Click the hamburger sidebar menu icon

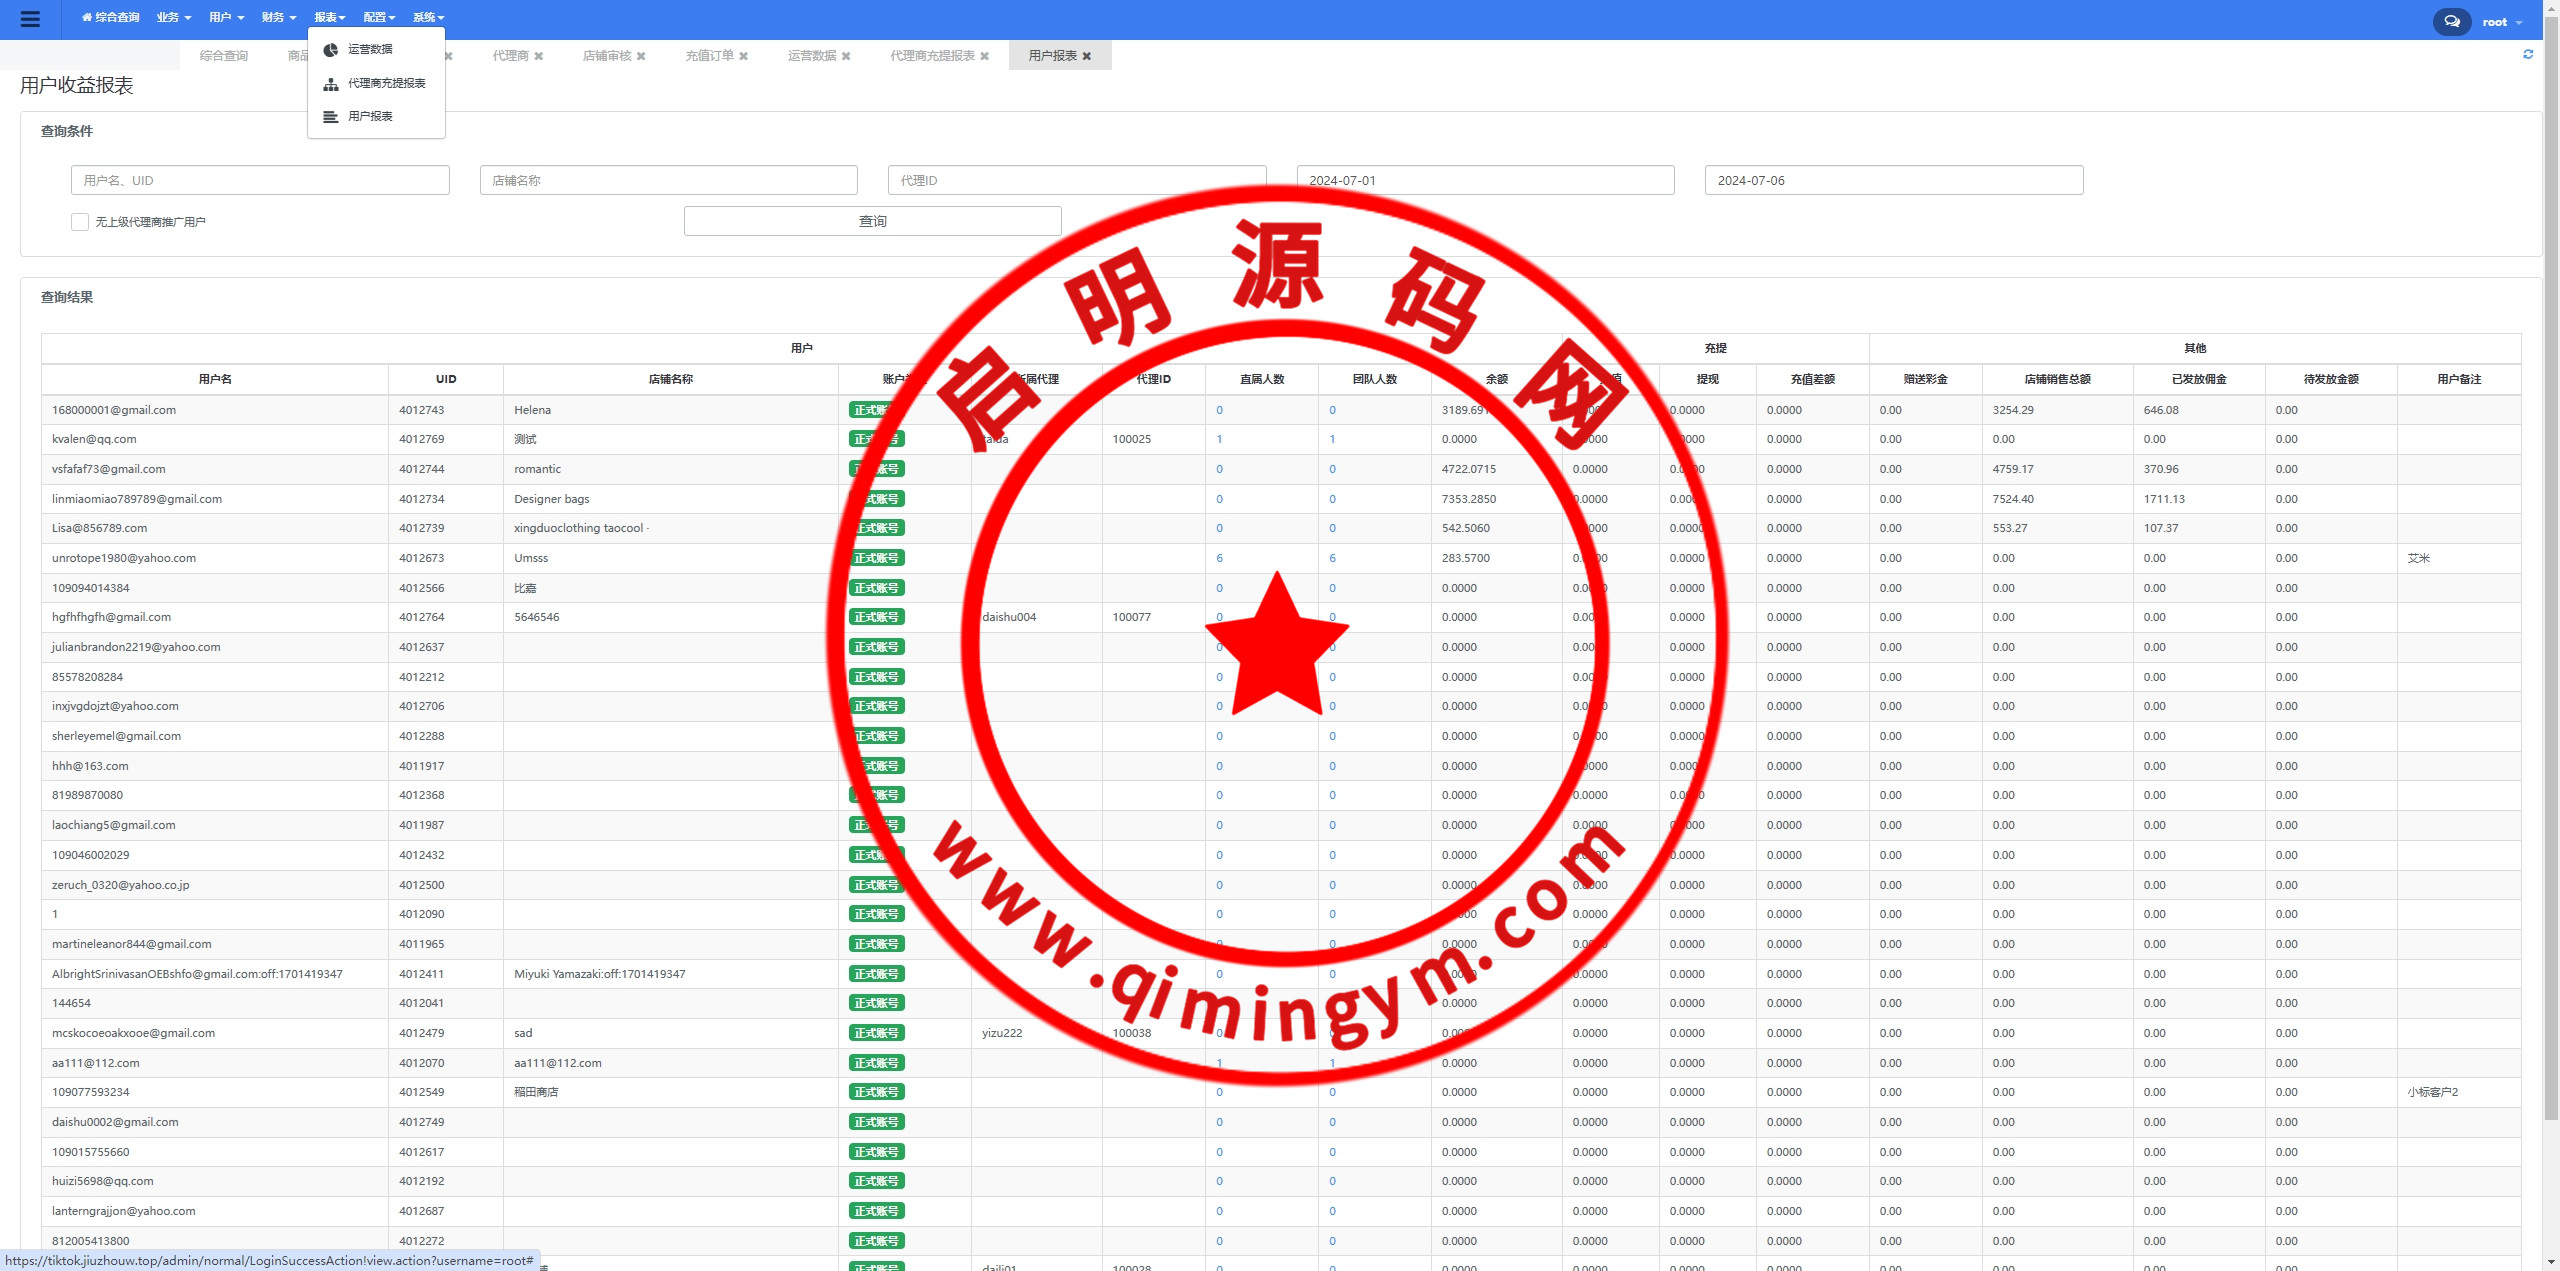point(30,19)
